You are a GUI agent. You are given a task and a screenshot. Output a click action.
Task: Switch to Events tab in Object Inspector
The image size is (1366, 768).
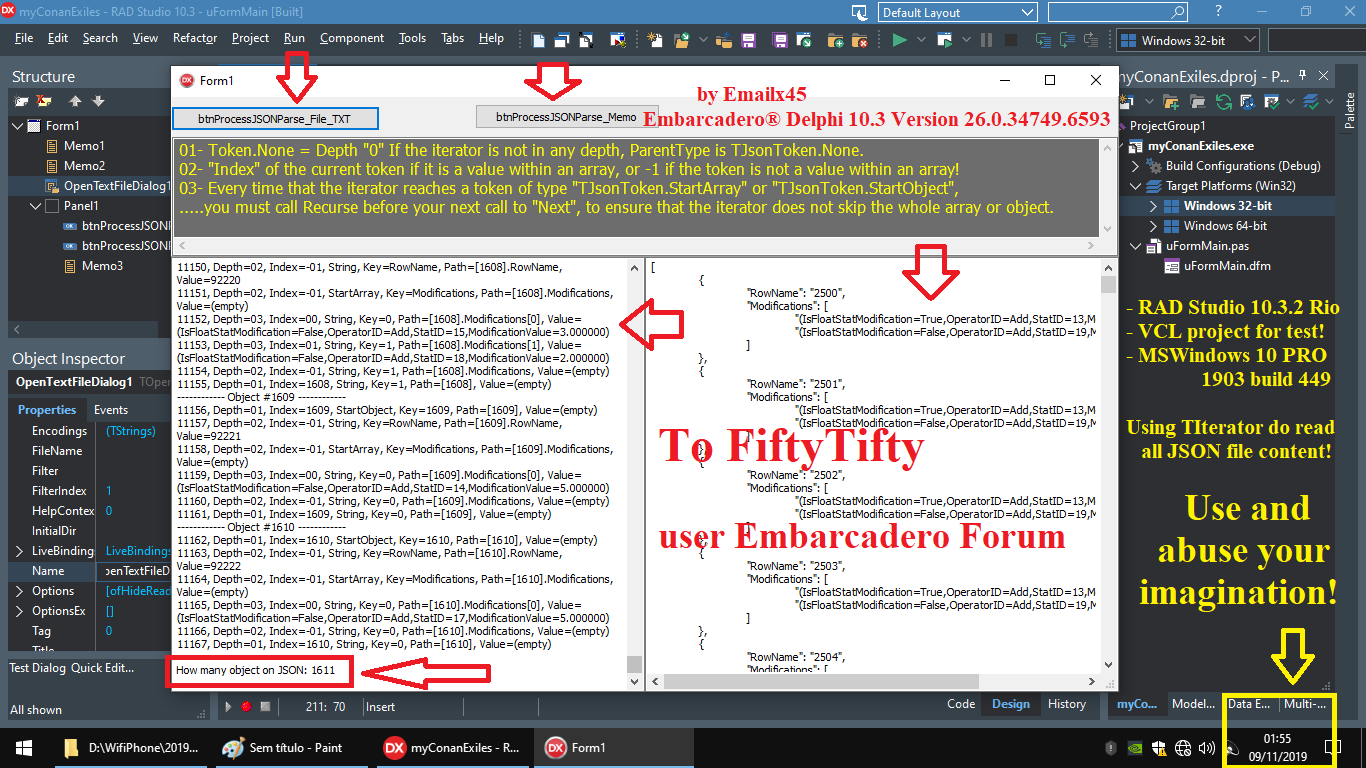pos(110,410)
